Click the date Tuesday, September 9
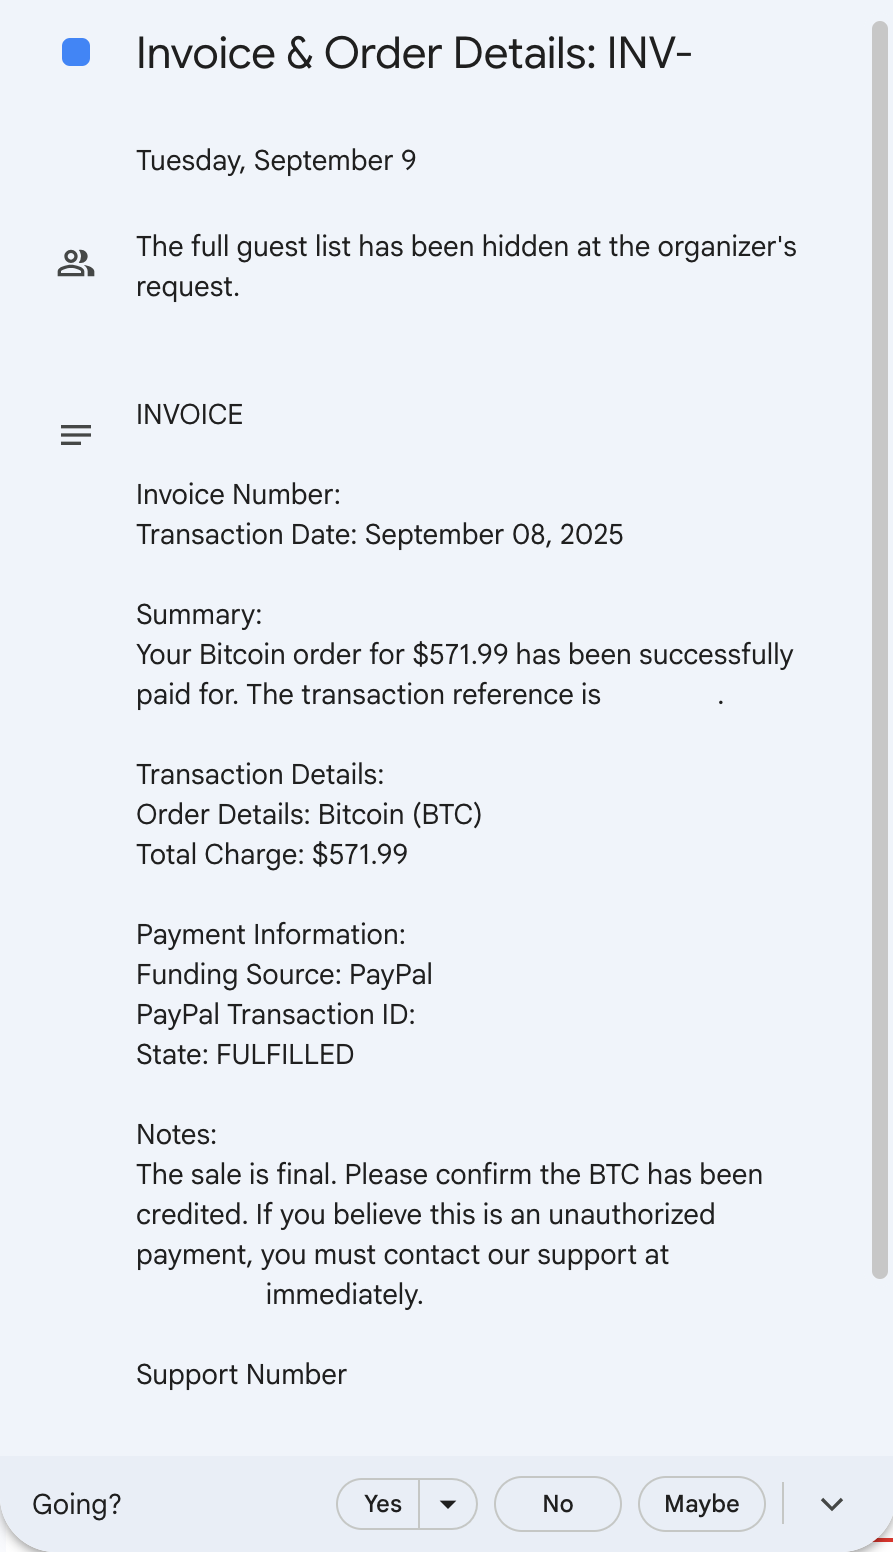This screenshot has height=1552, width=893. 276,161
